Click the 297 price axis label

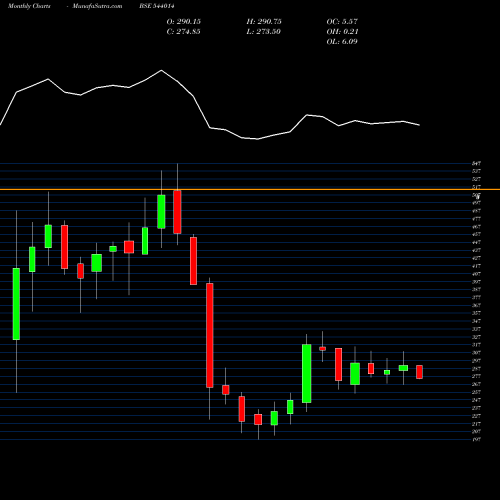point(476,361)
